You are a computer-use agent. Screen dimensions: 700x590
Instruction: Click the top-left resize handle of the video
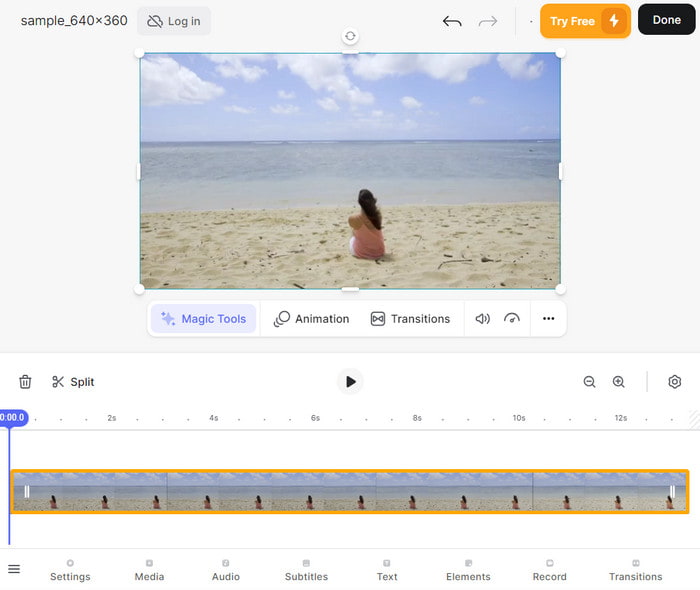tap(139, 53)
